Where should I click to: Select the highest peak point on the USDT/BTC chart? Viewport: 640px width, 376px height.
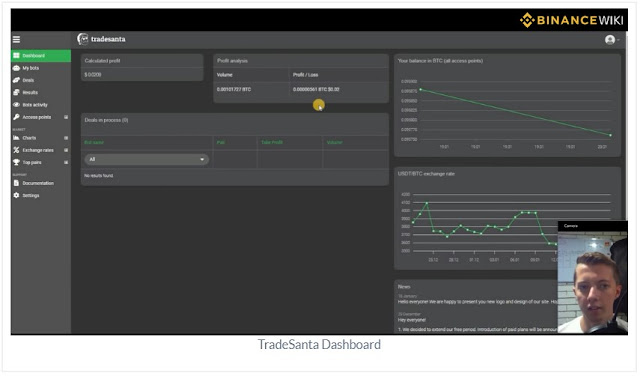[427, 202]
